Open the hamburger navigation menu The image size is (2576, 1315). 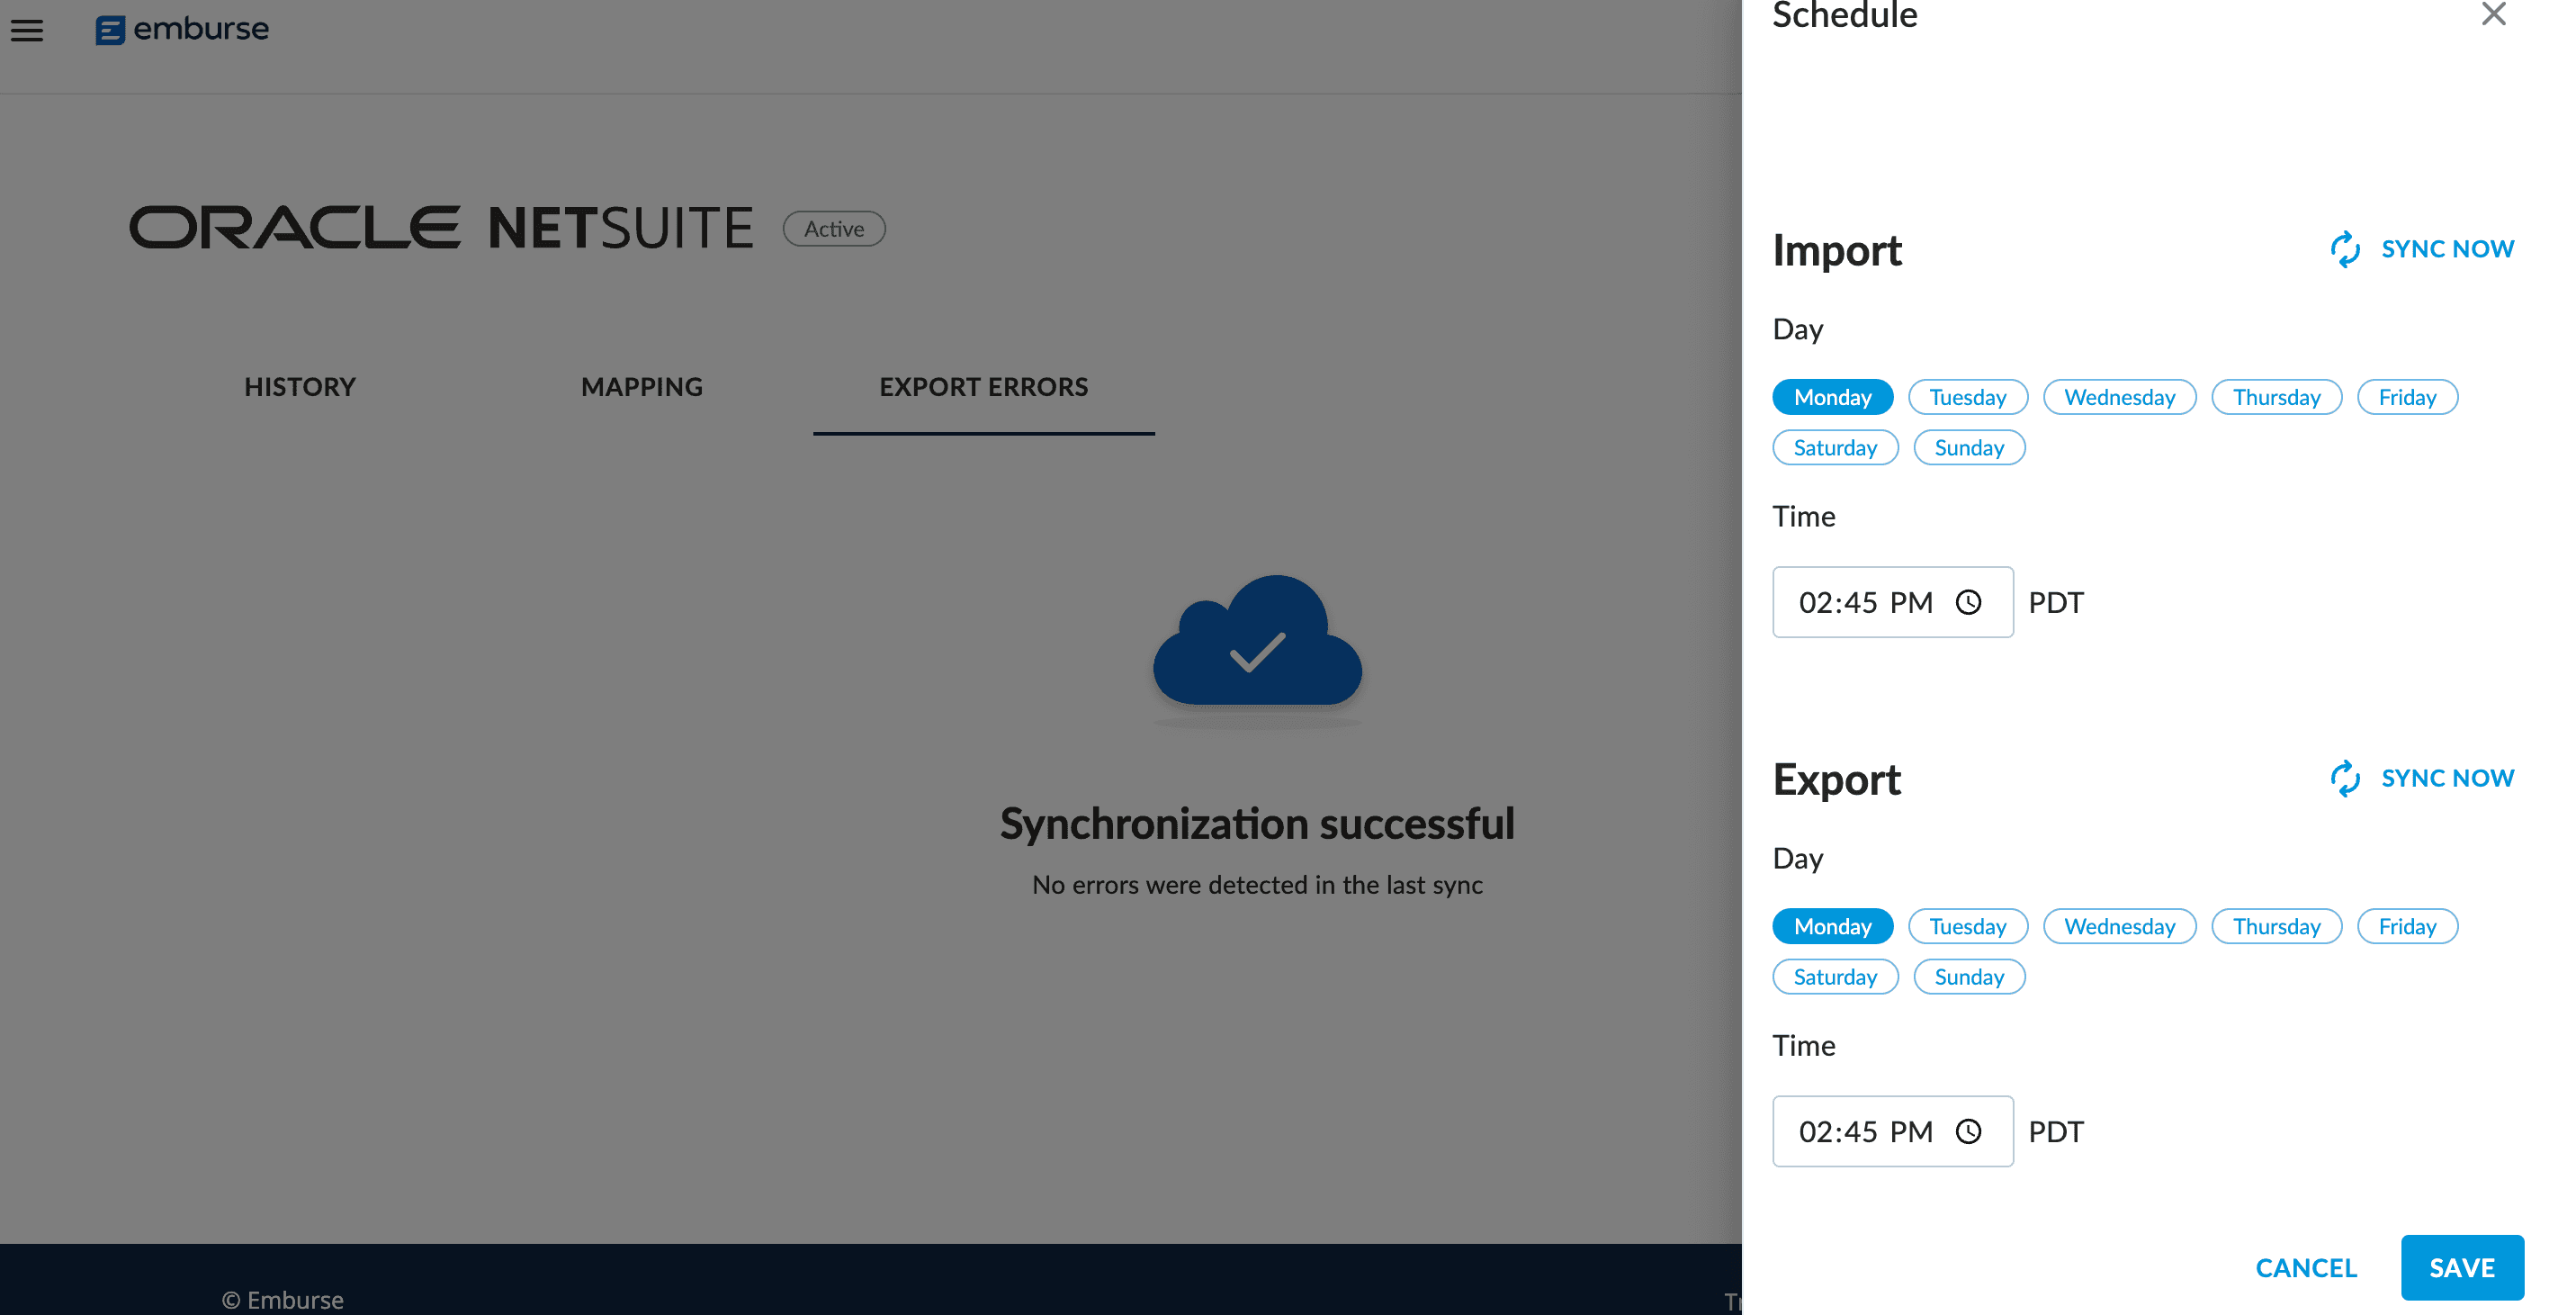tap(27, 30)
